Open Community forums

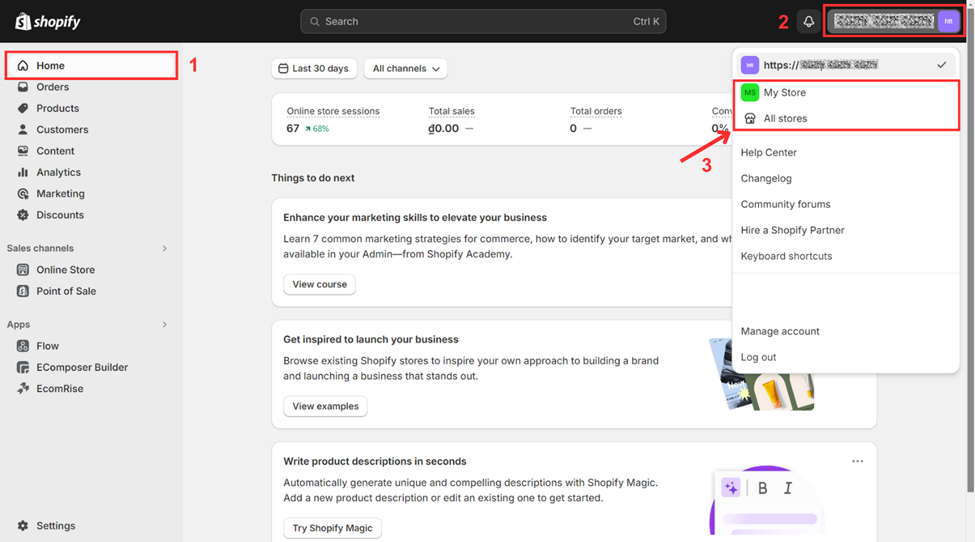point(785,204)
